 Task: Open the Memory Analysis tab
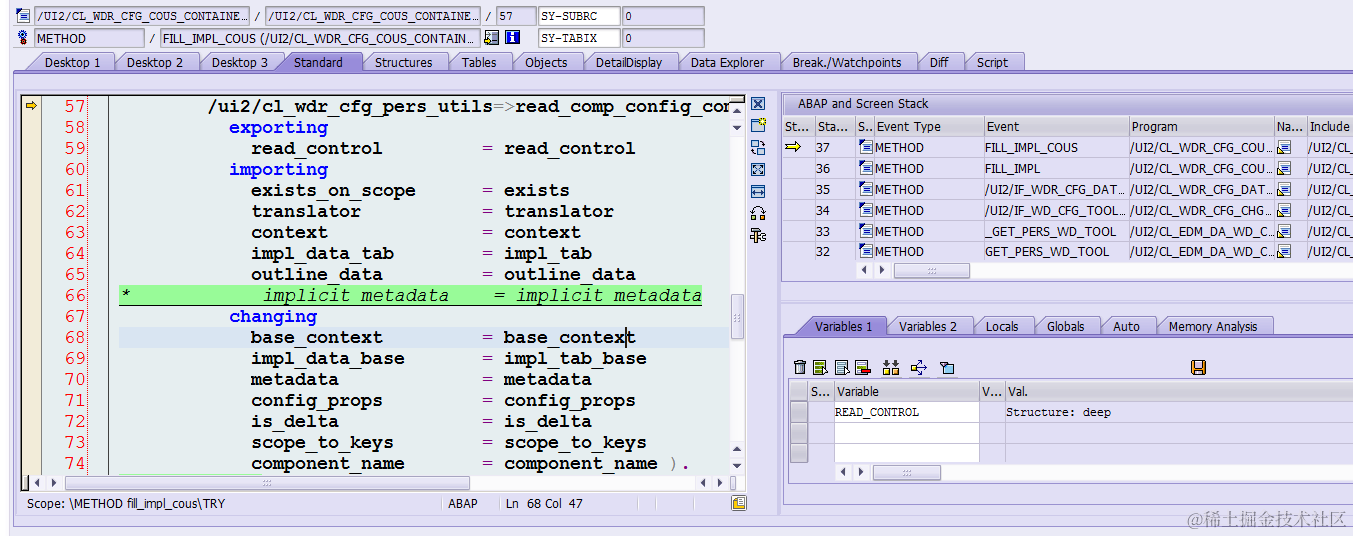[x=1212, y=326]
